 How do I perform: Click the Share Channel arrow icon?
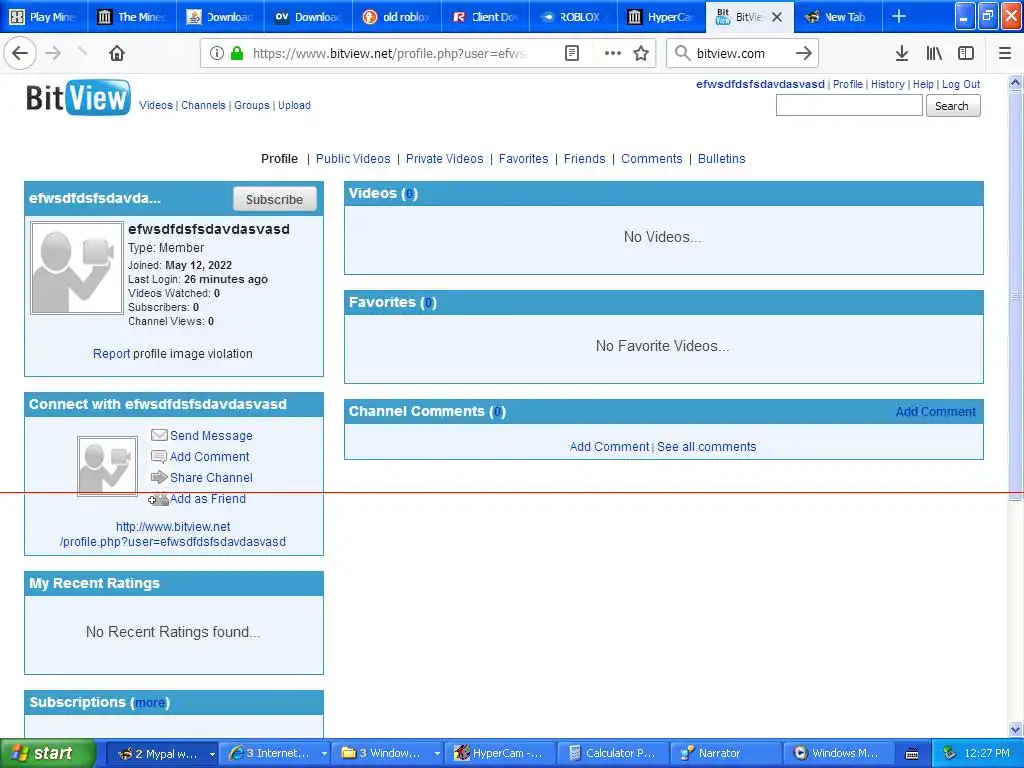coord(159,477)
